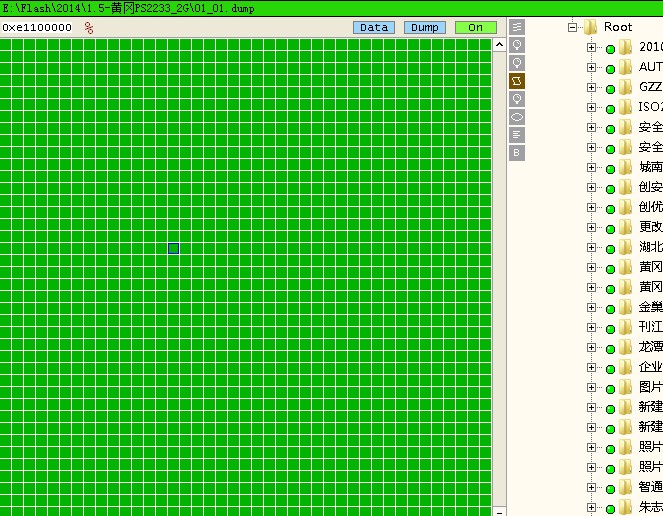Click the folder icon of the 金巢 item
The height and width of the screenshot is (516, 663).
pos(625,307)
